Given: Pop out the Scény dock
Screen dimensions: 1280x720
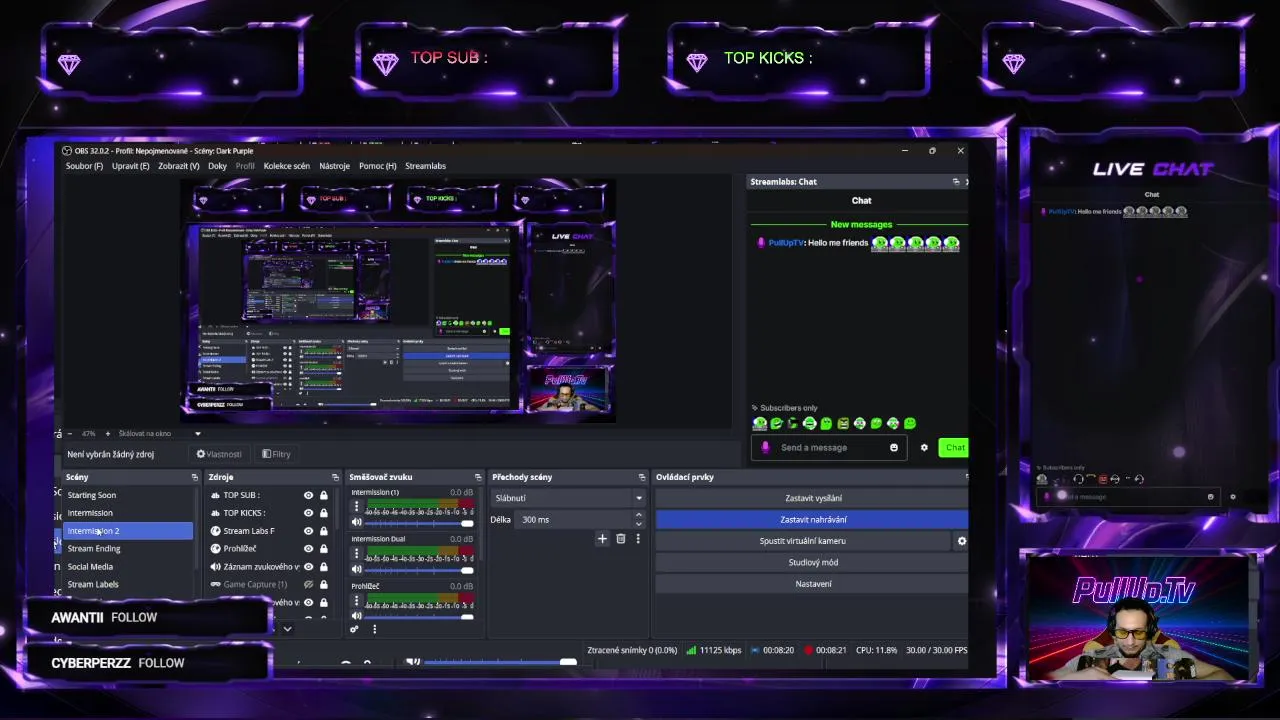Looking at the screenshot, I should click(194, 477).
